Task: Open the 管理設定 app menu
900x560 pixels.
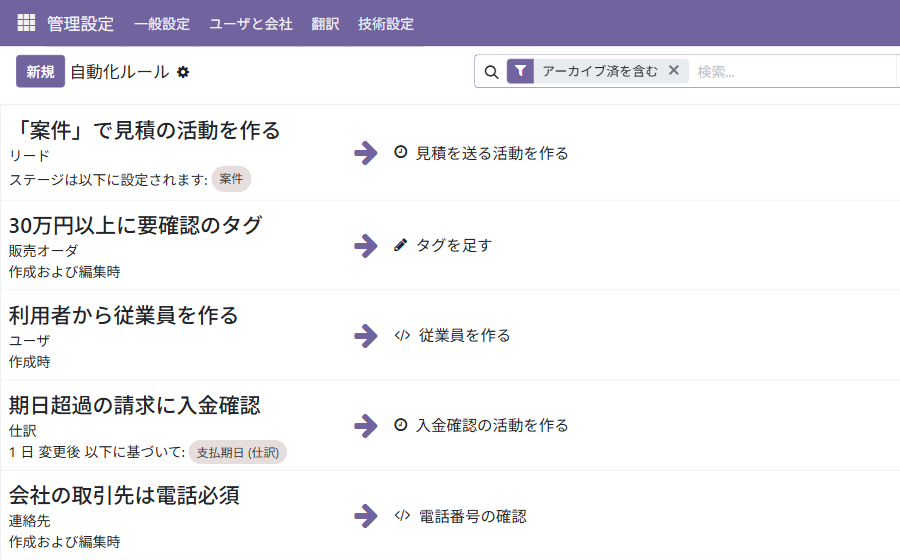Action: click(x=80, y=24)
